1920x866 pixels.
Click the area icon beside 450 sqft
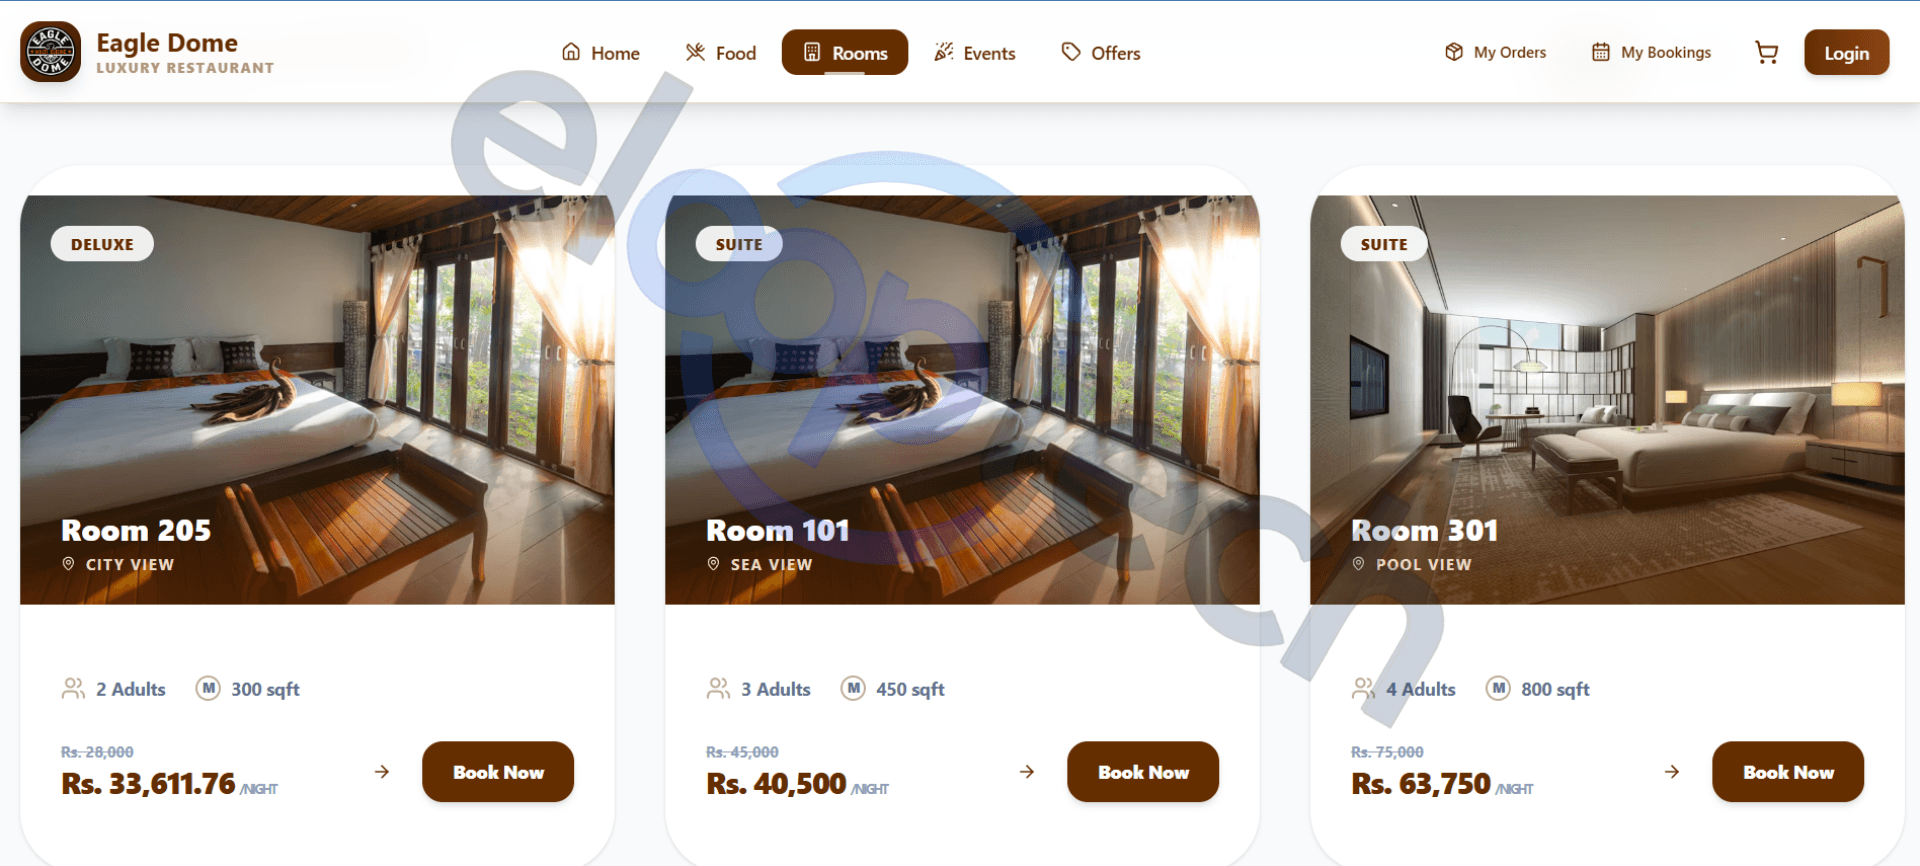[853, 688]
